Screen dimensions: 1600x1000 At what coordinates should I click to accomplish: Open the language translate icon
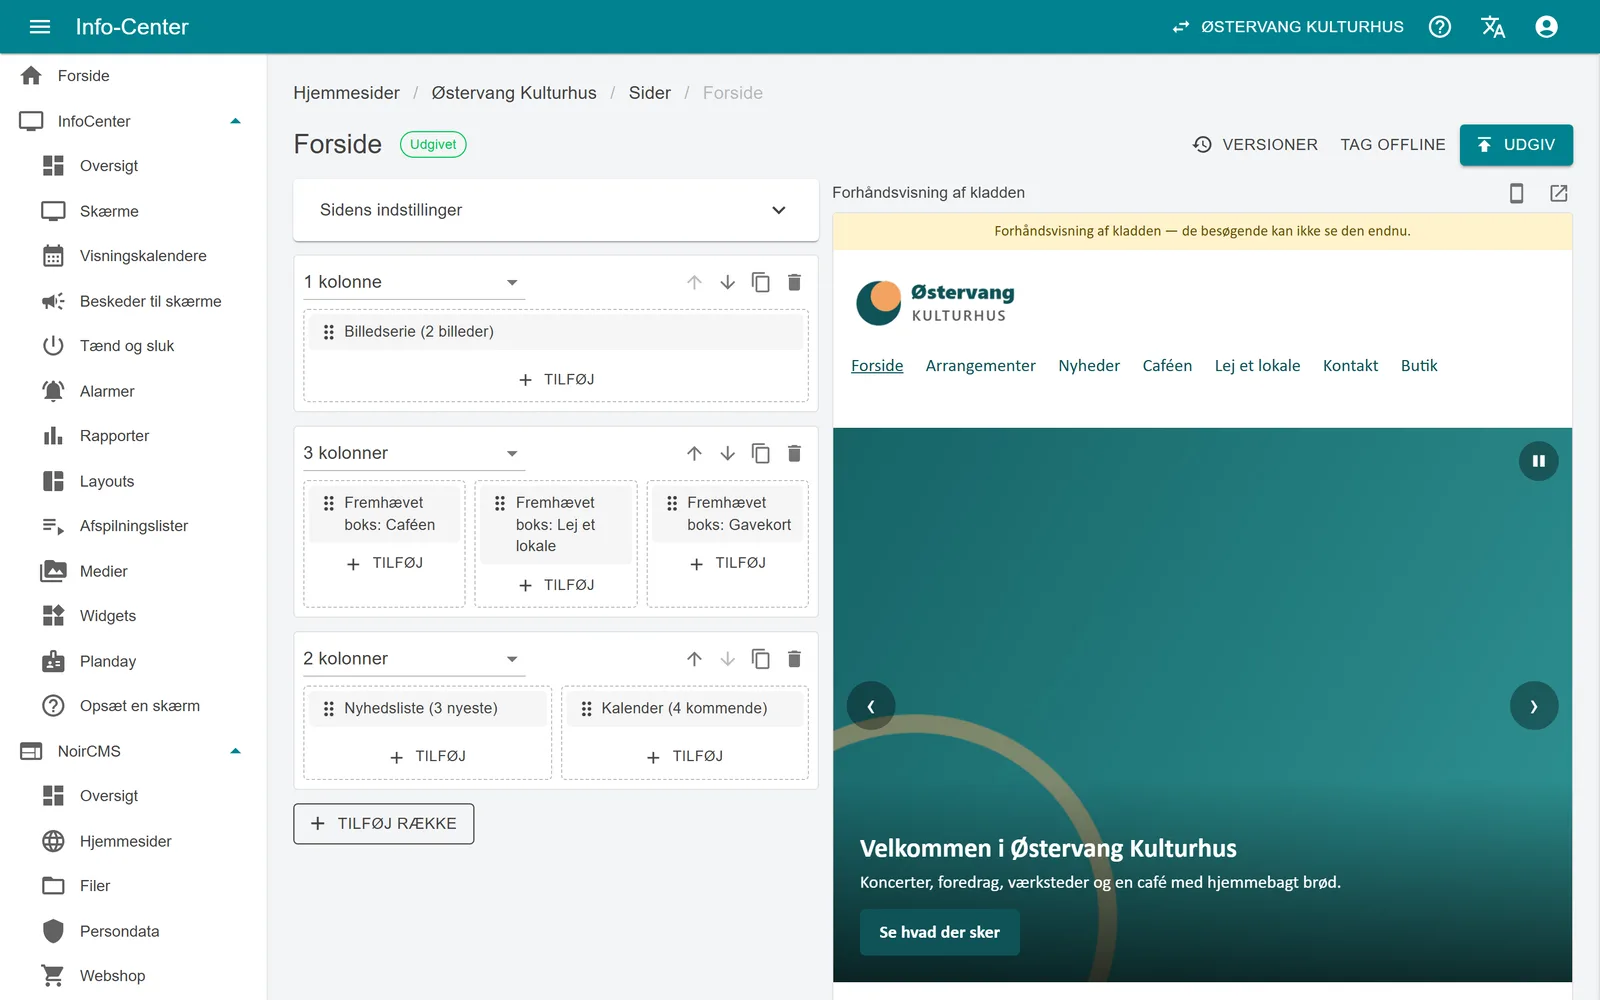click(x=1493, y=27)
